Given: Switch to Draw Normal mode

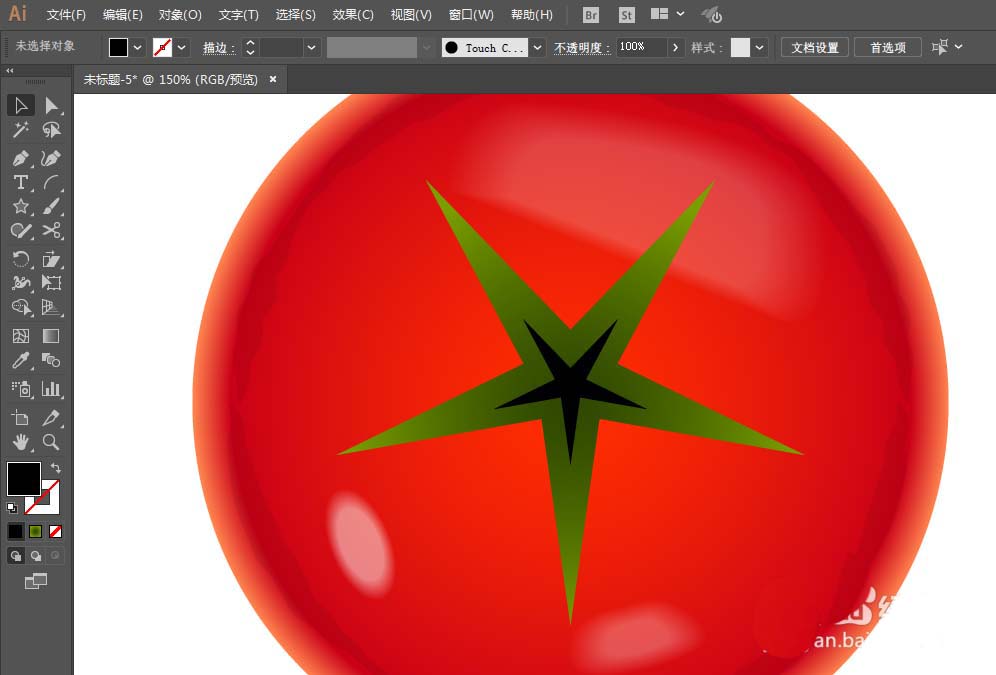Looking at the screenshot, I should click(16, 556).
